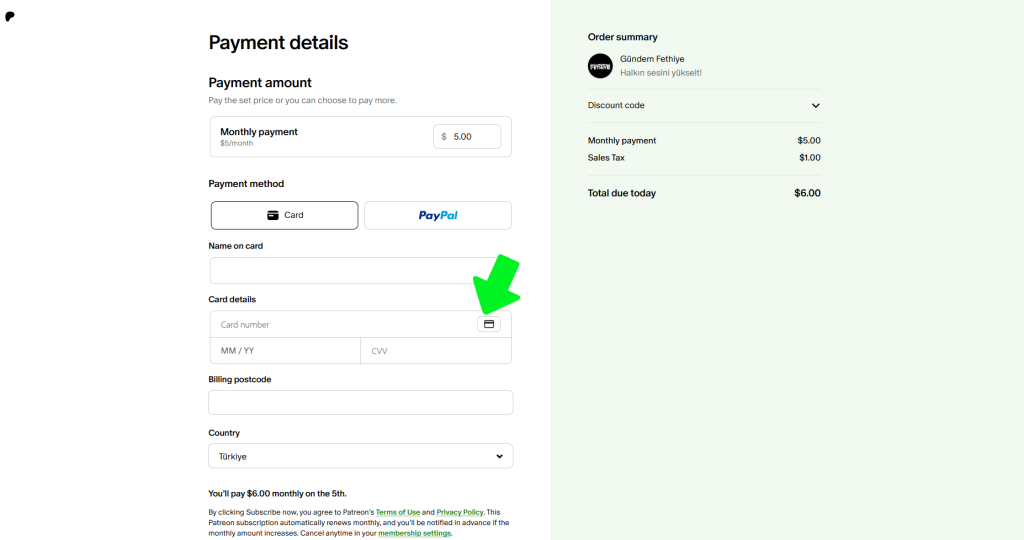1024x540 pixels.
Task: Open the Country dropdown
Action: (x=360, y=456)
